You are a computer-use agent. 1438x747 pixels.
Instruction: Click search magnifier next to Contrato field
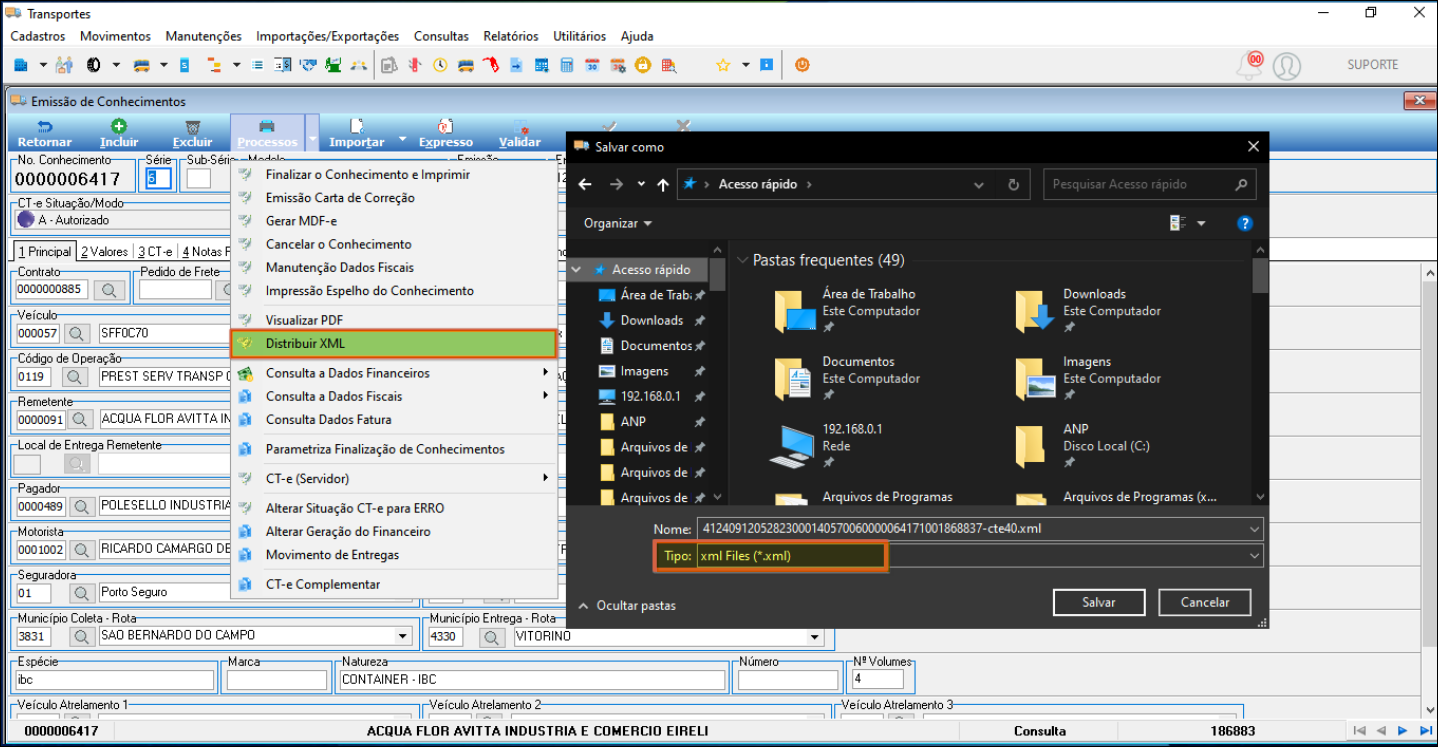pos(109,290)
